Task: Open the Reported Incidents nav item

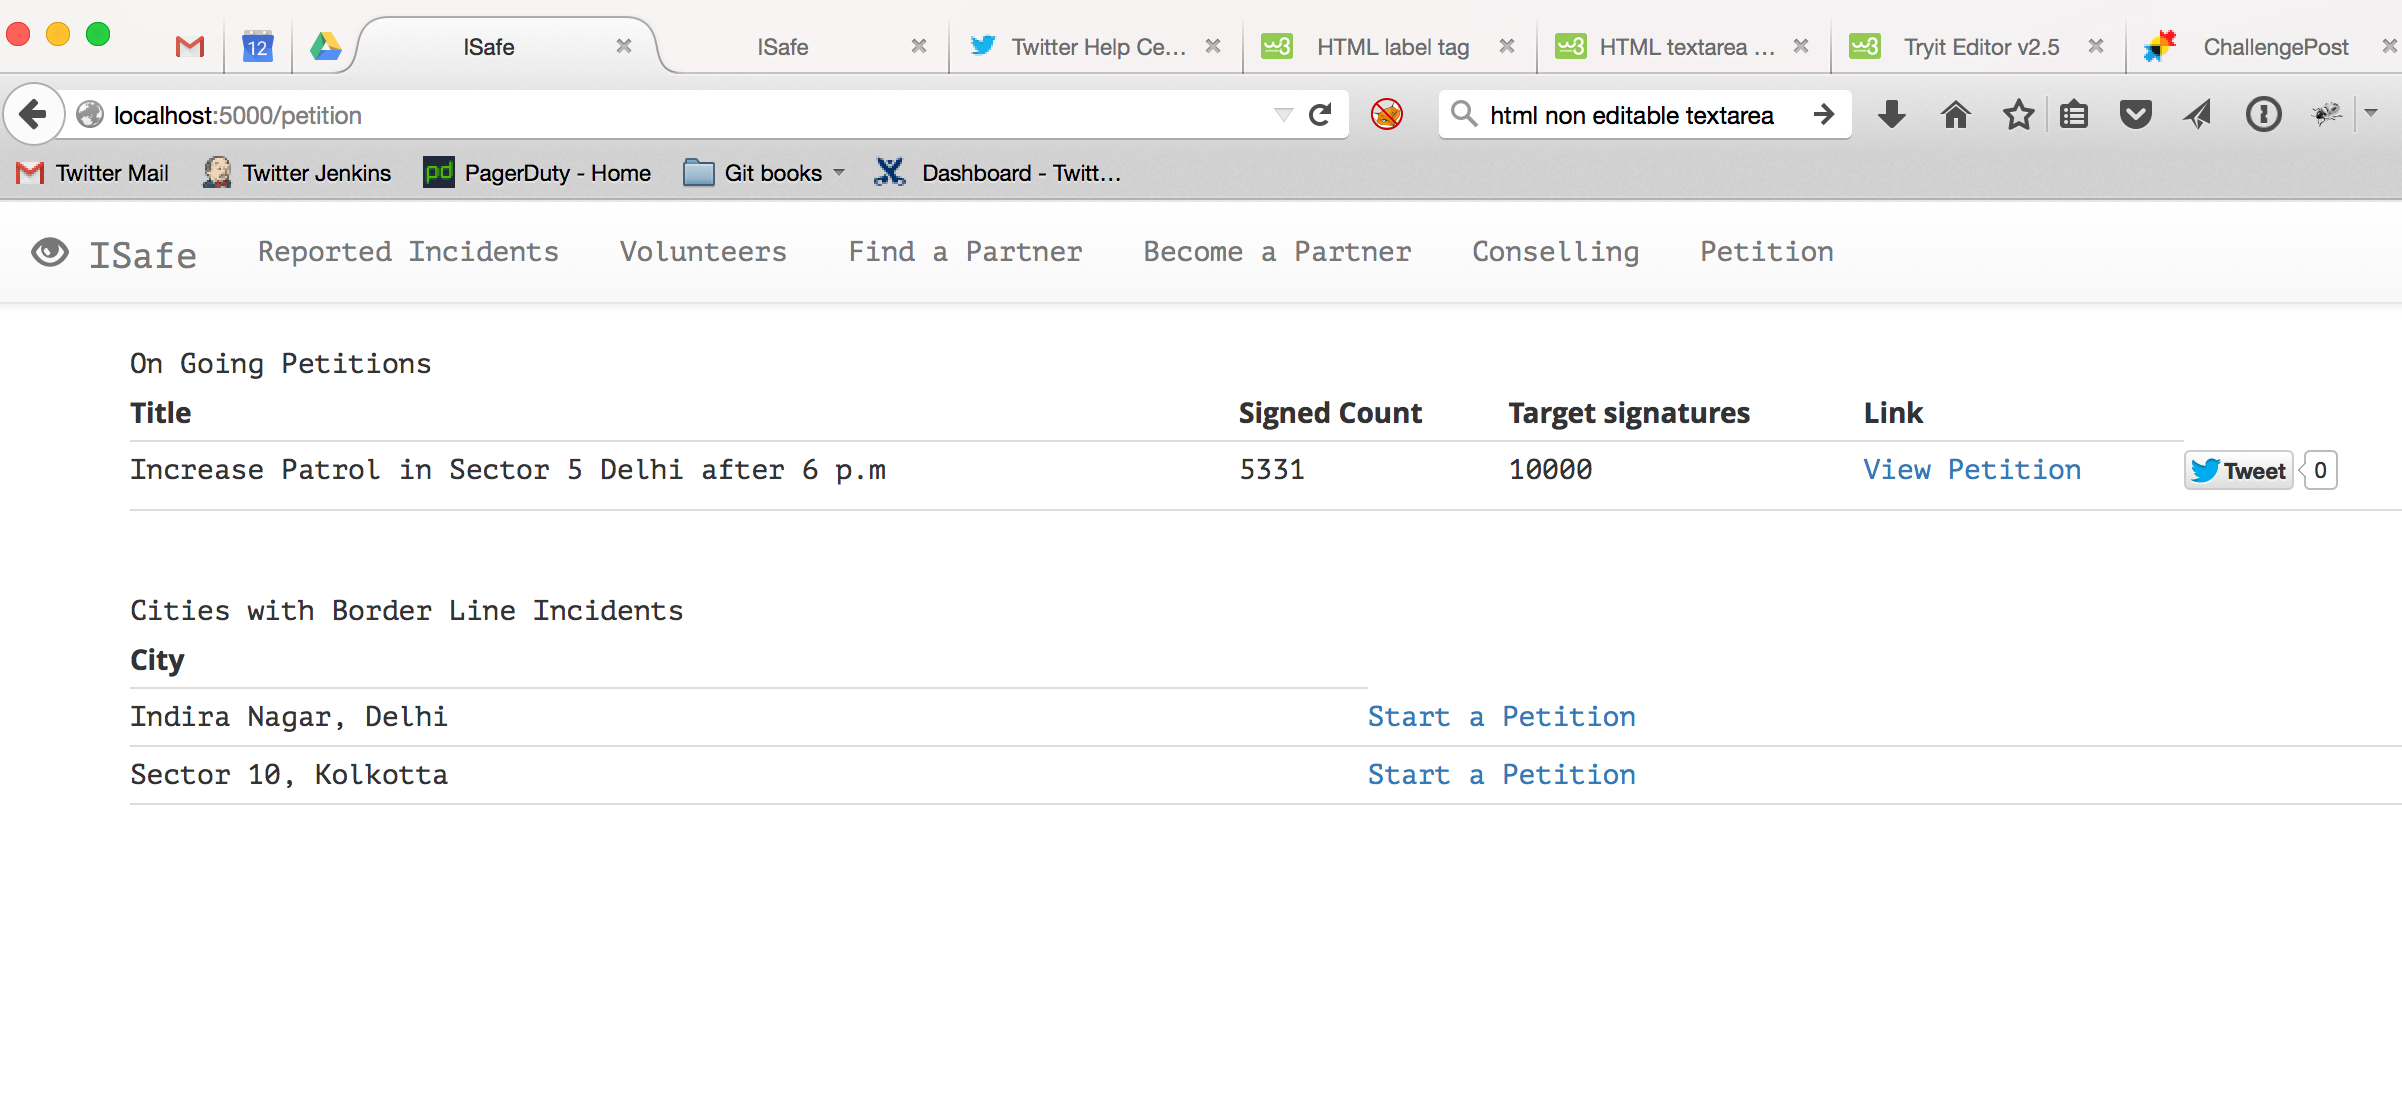Action: (408, 252)
